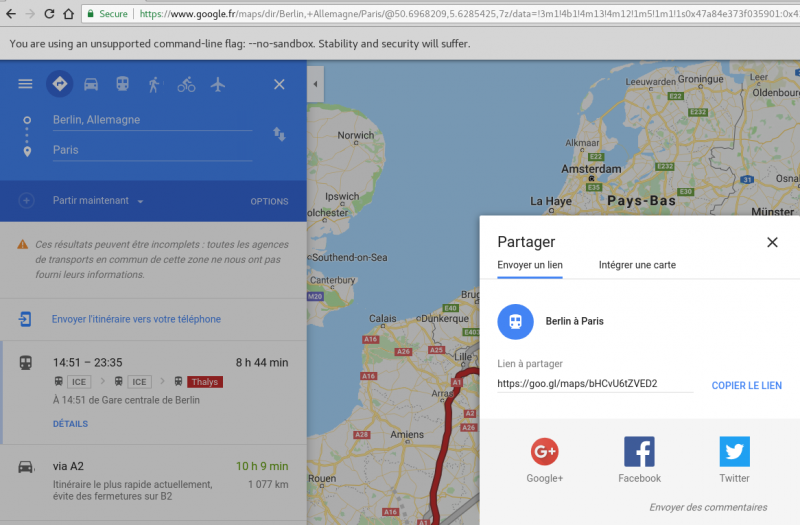Click Envoyer des commentaires link
The width and height of the screenshot is (800, 525).
(708, 508)
